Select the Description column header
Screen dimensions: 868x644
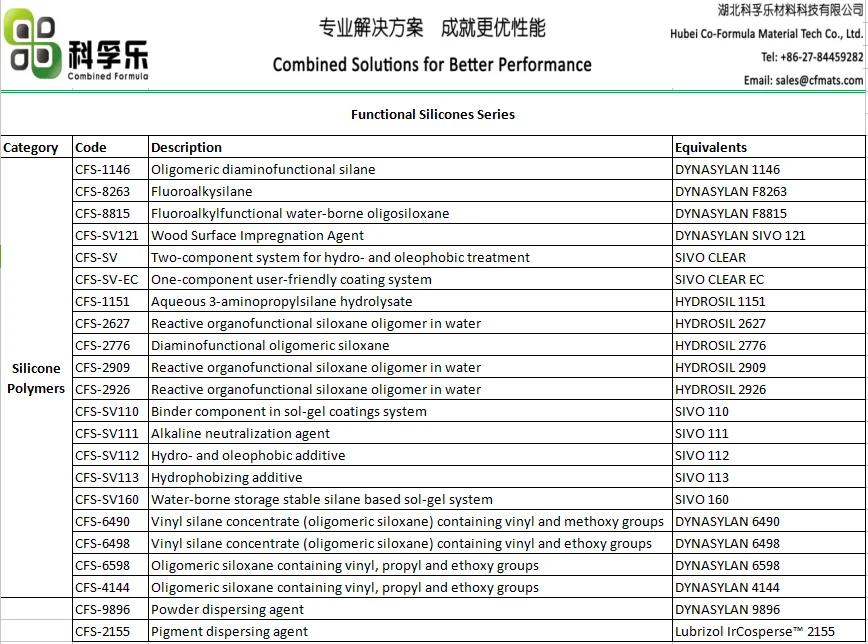point(187,148)
